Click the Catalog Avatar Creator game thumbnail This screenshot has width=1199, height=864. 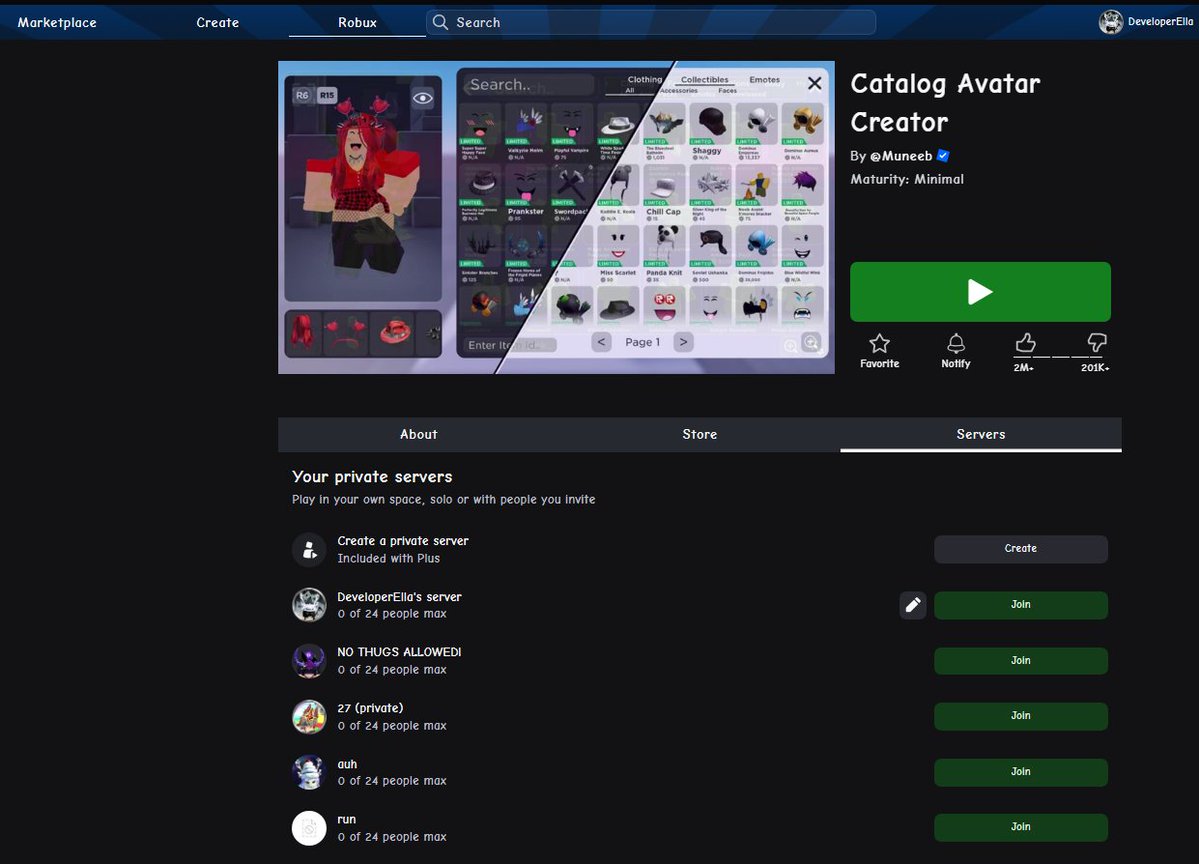556,217
